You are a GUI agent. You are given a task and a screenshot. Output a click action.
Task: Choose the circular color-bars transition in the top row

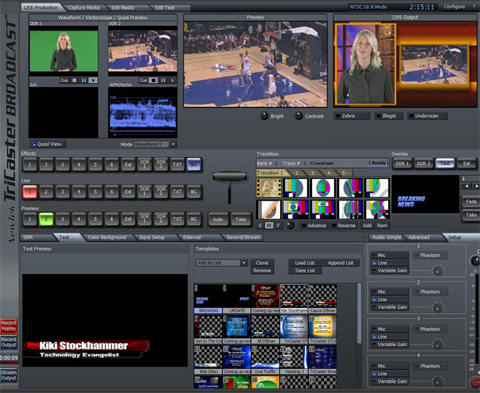323,188
